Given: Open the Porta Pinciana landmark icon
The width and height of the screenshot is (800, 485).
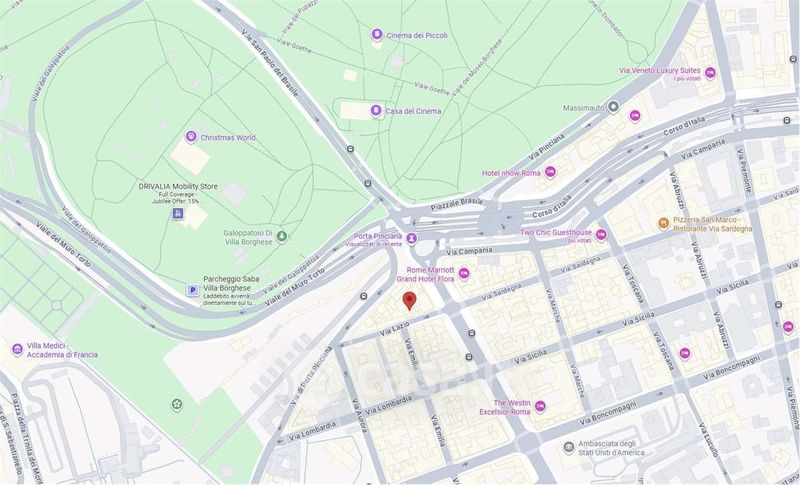Looking at the screenshot, I should (412, 238).
